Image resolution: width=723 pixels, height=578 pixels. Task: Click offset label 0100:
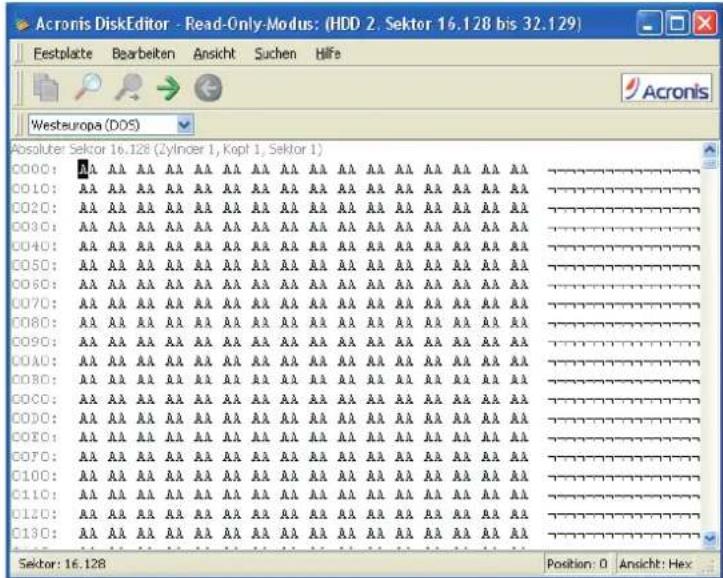point(35,476)
